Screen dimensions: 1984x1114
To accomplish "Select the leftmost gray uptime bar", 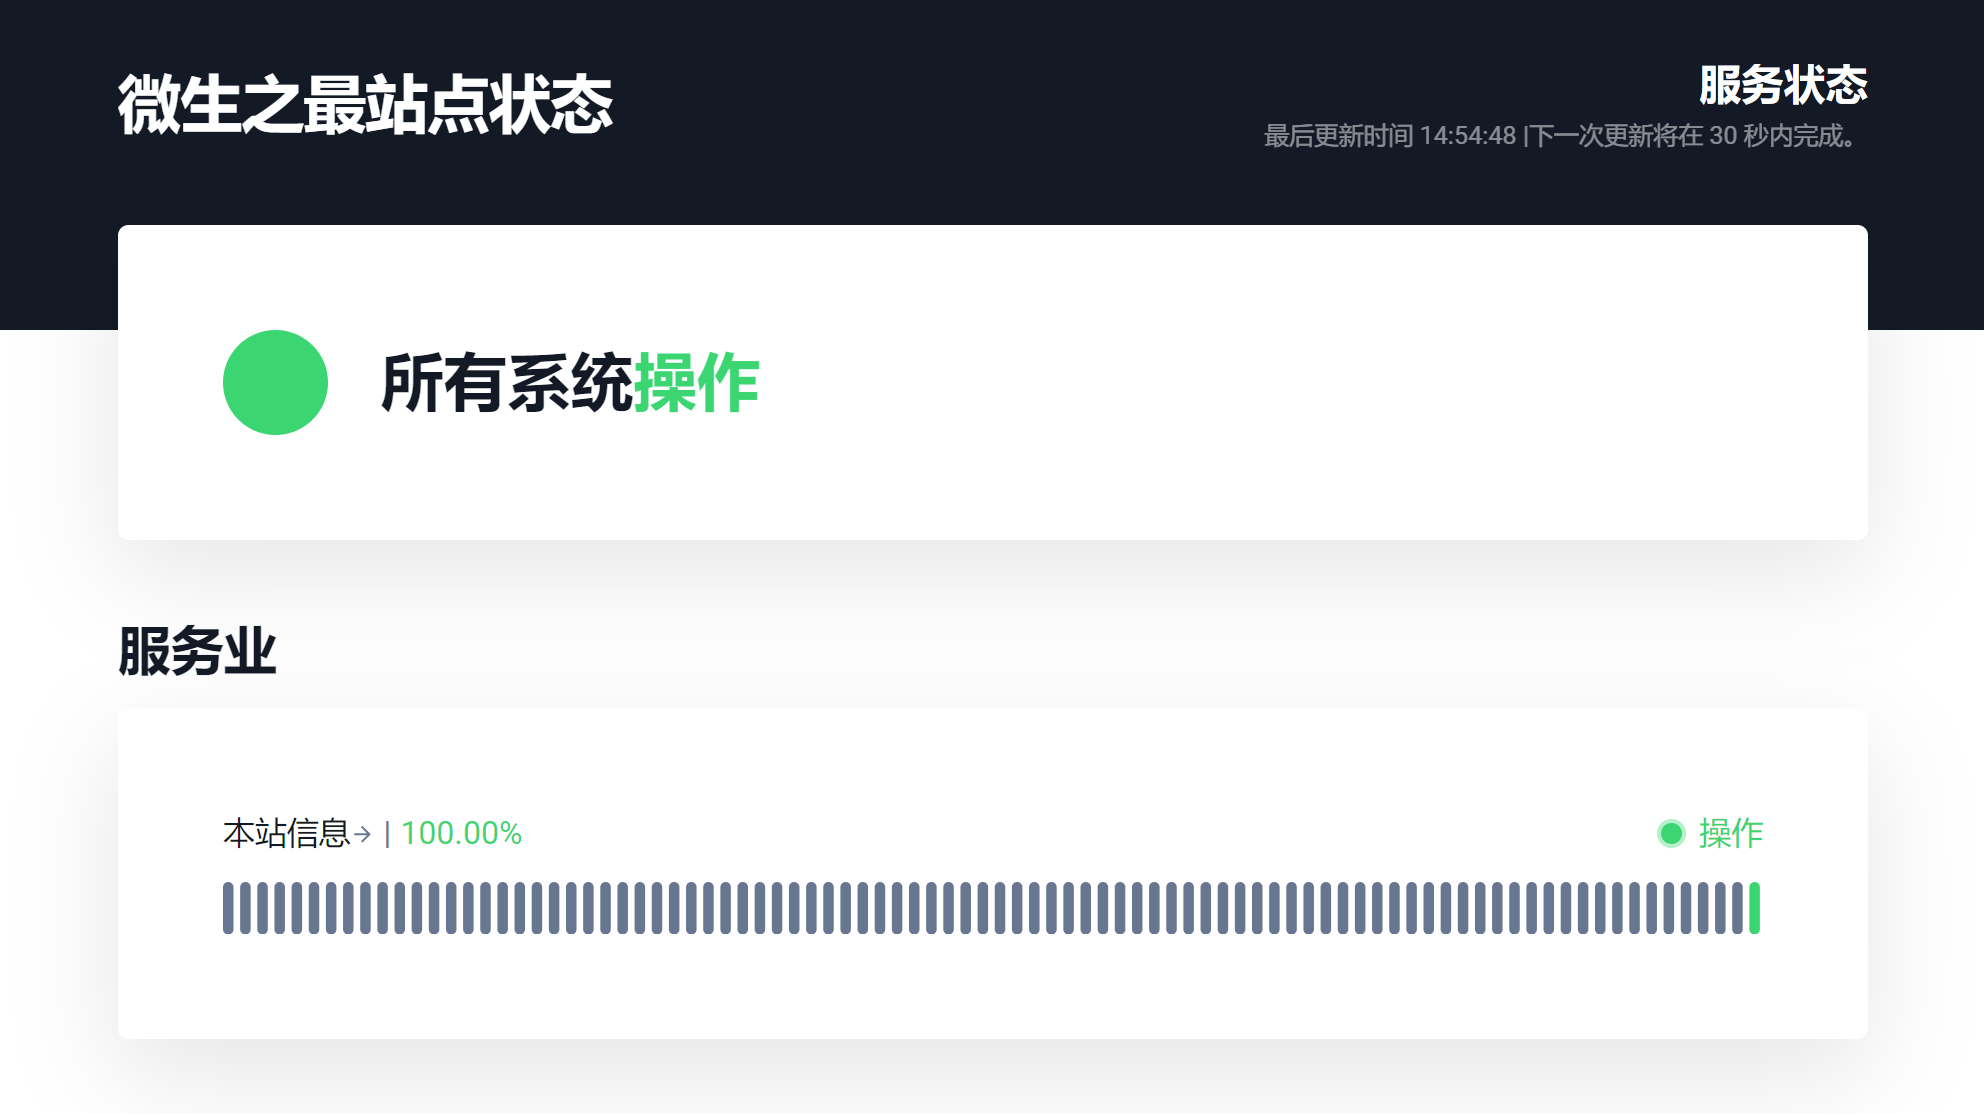I will point(228,908).
